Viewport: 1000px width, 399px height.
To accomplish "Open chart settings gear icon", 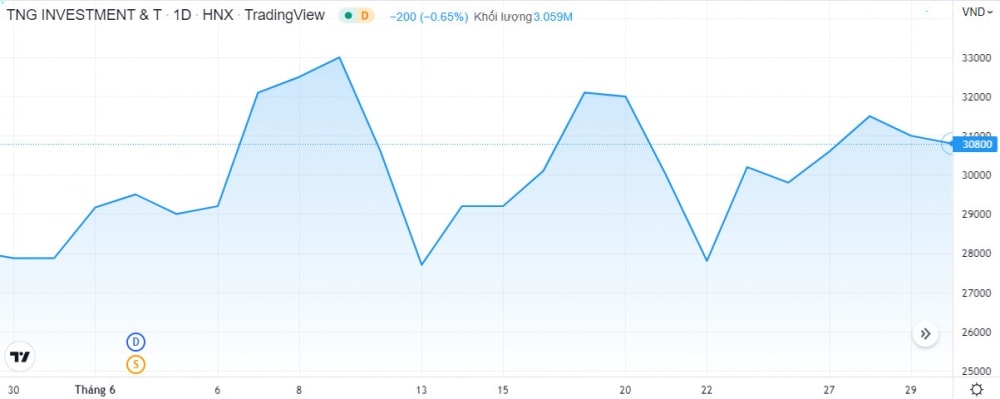I will coord(976,389).
